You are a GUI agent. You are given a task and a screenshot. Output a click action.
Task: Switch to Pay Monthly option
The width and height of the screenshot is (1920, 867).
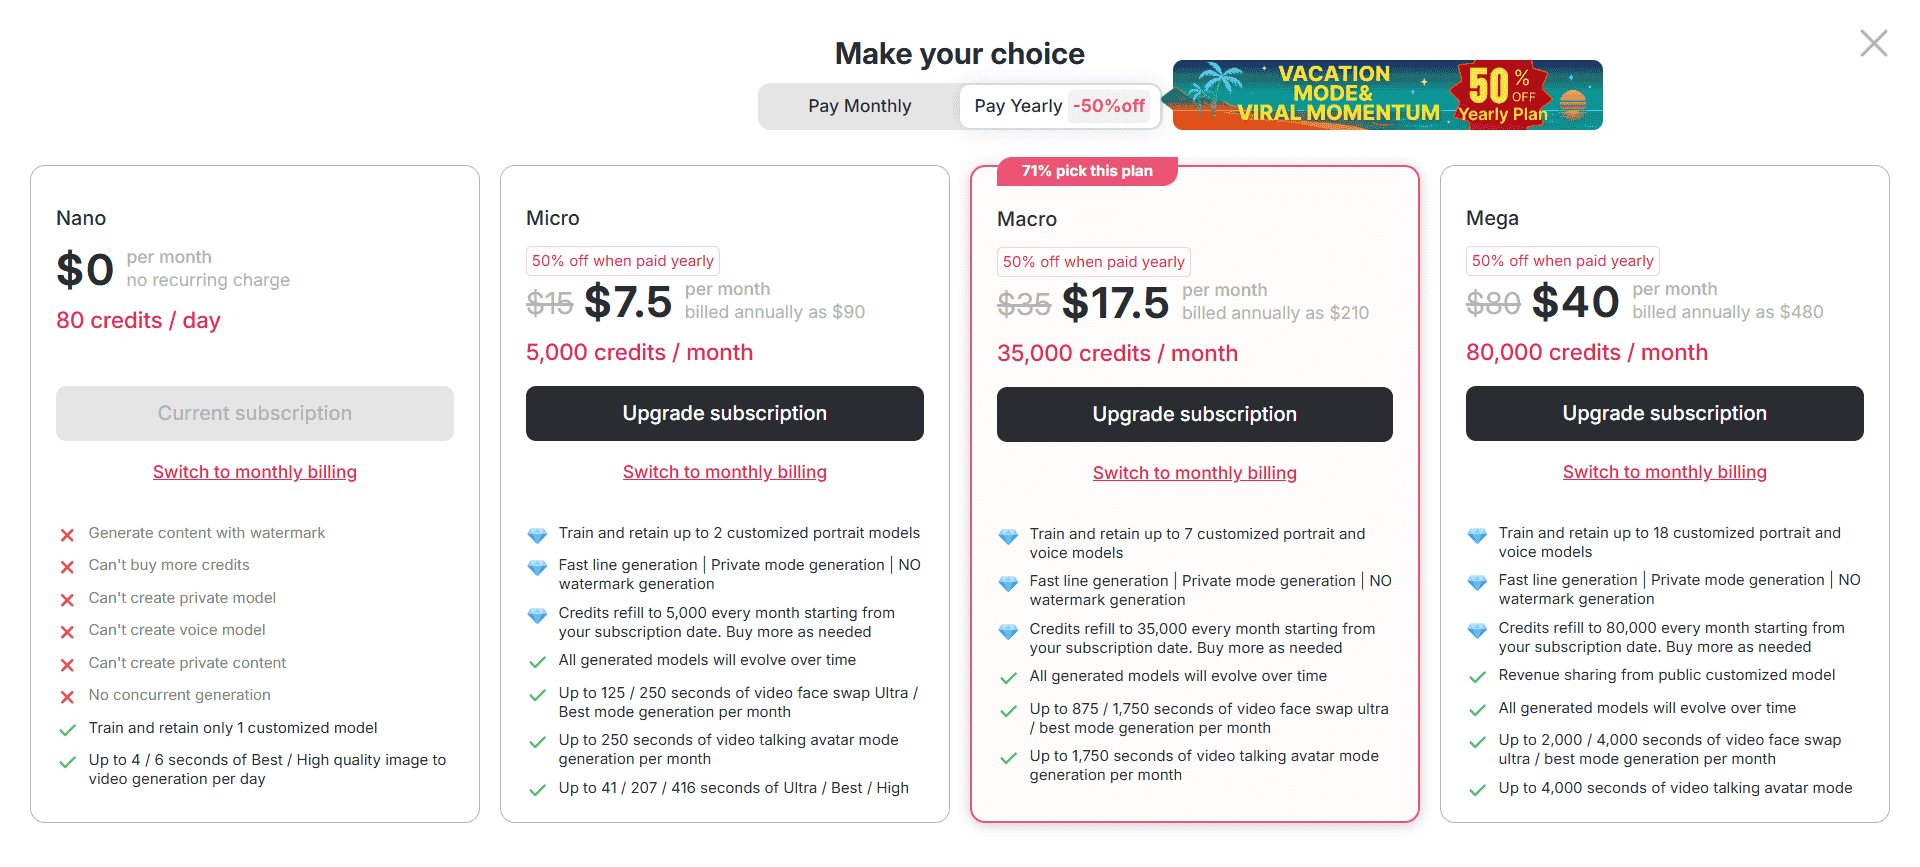(859, 106)
